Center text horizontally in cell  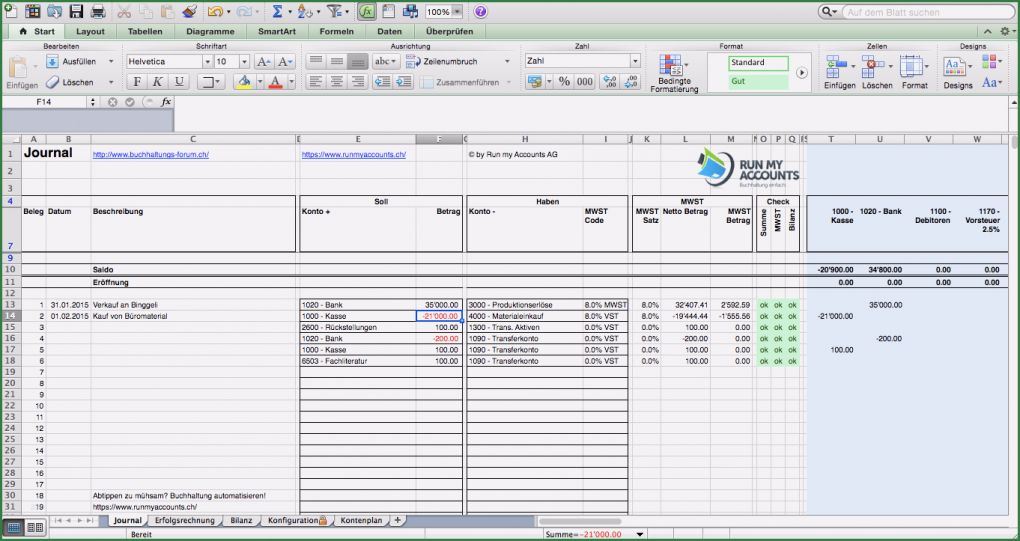pos(336,82)
